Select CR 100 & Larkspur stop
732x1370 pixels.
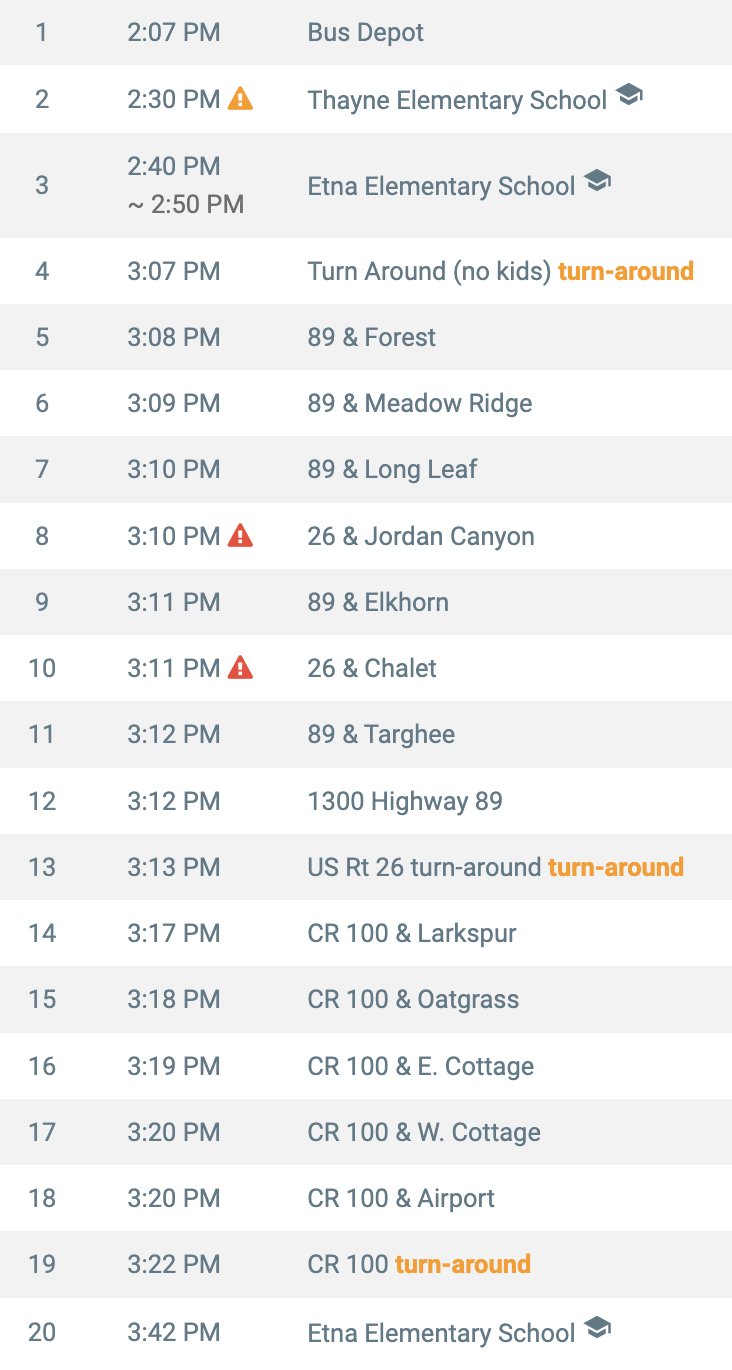[366, 933]
